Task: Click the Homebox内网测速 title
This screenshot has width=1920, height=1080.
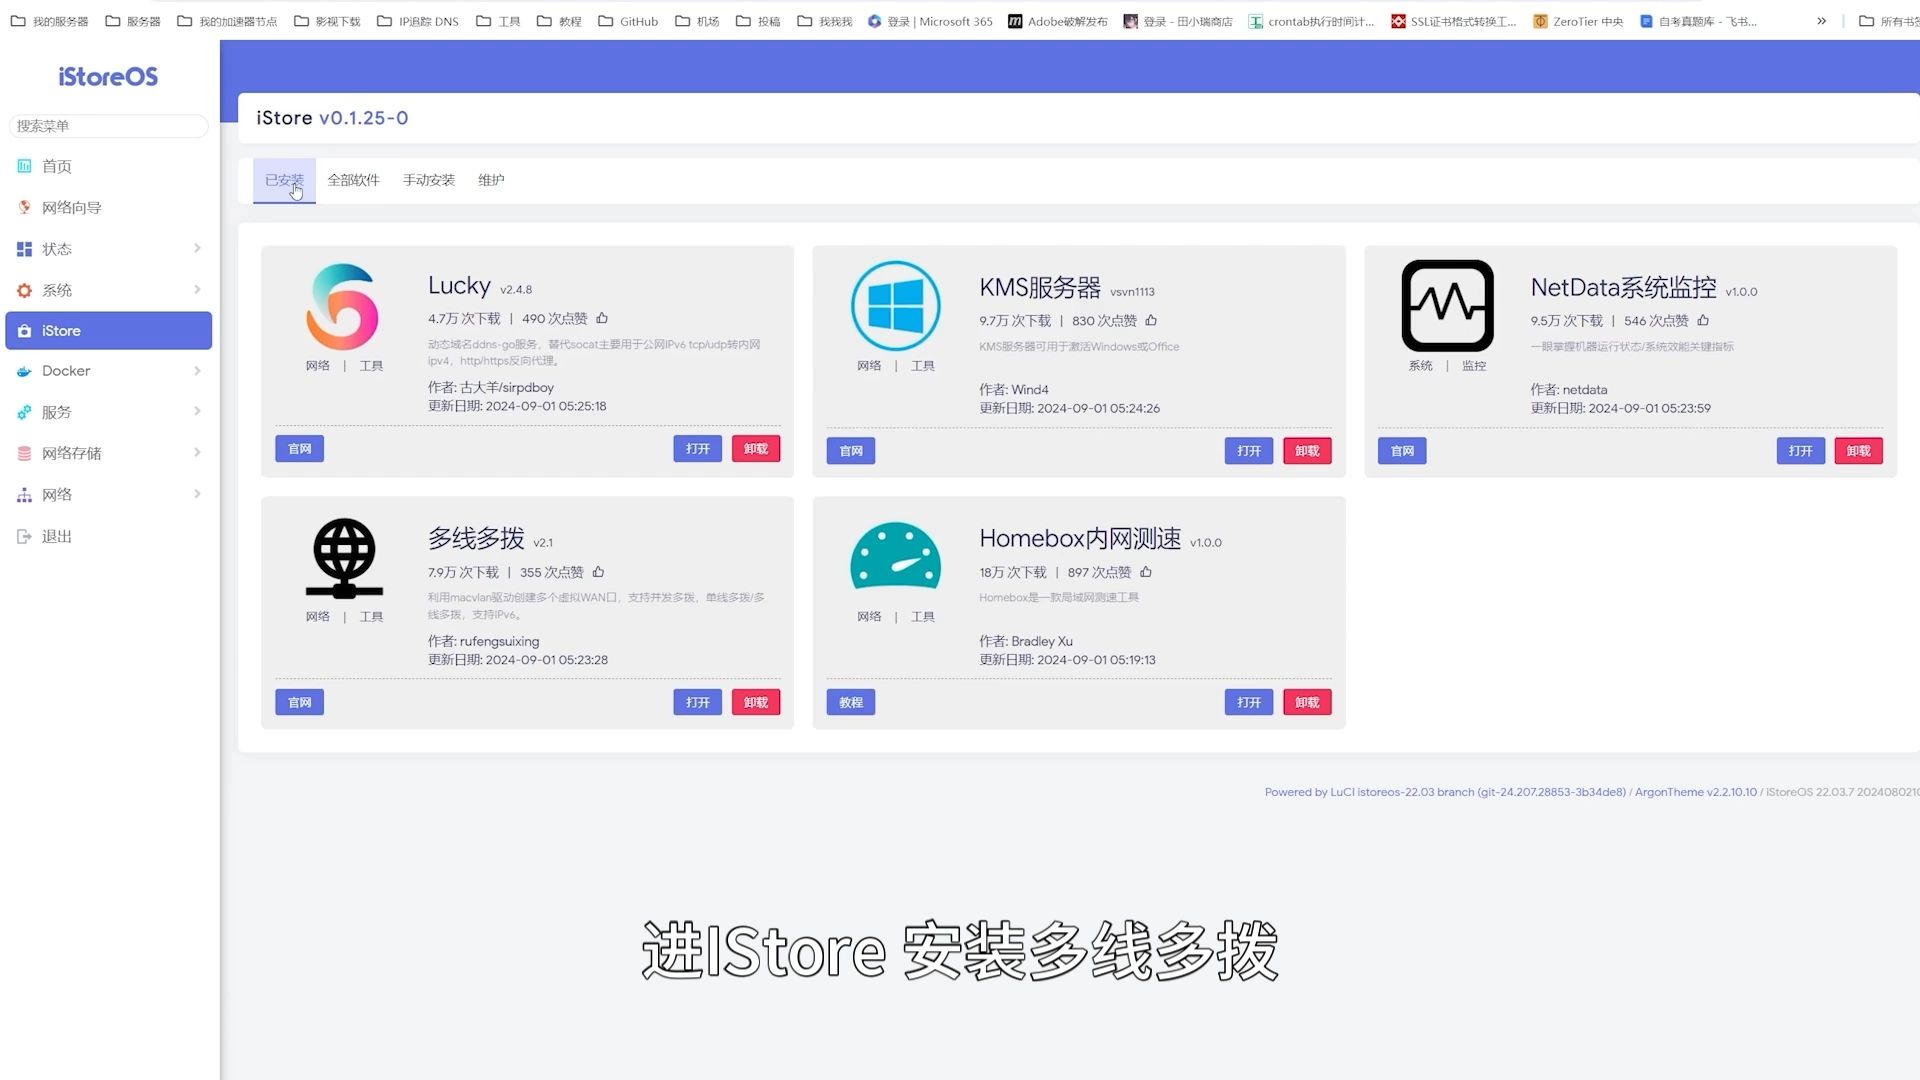Action: click(1080, 539)
